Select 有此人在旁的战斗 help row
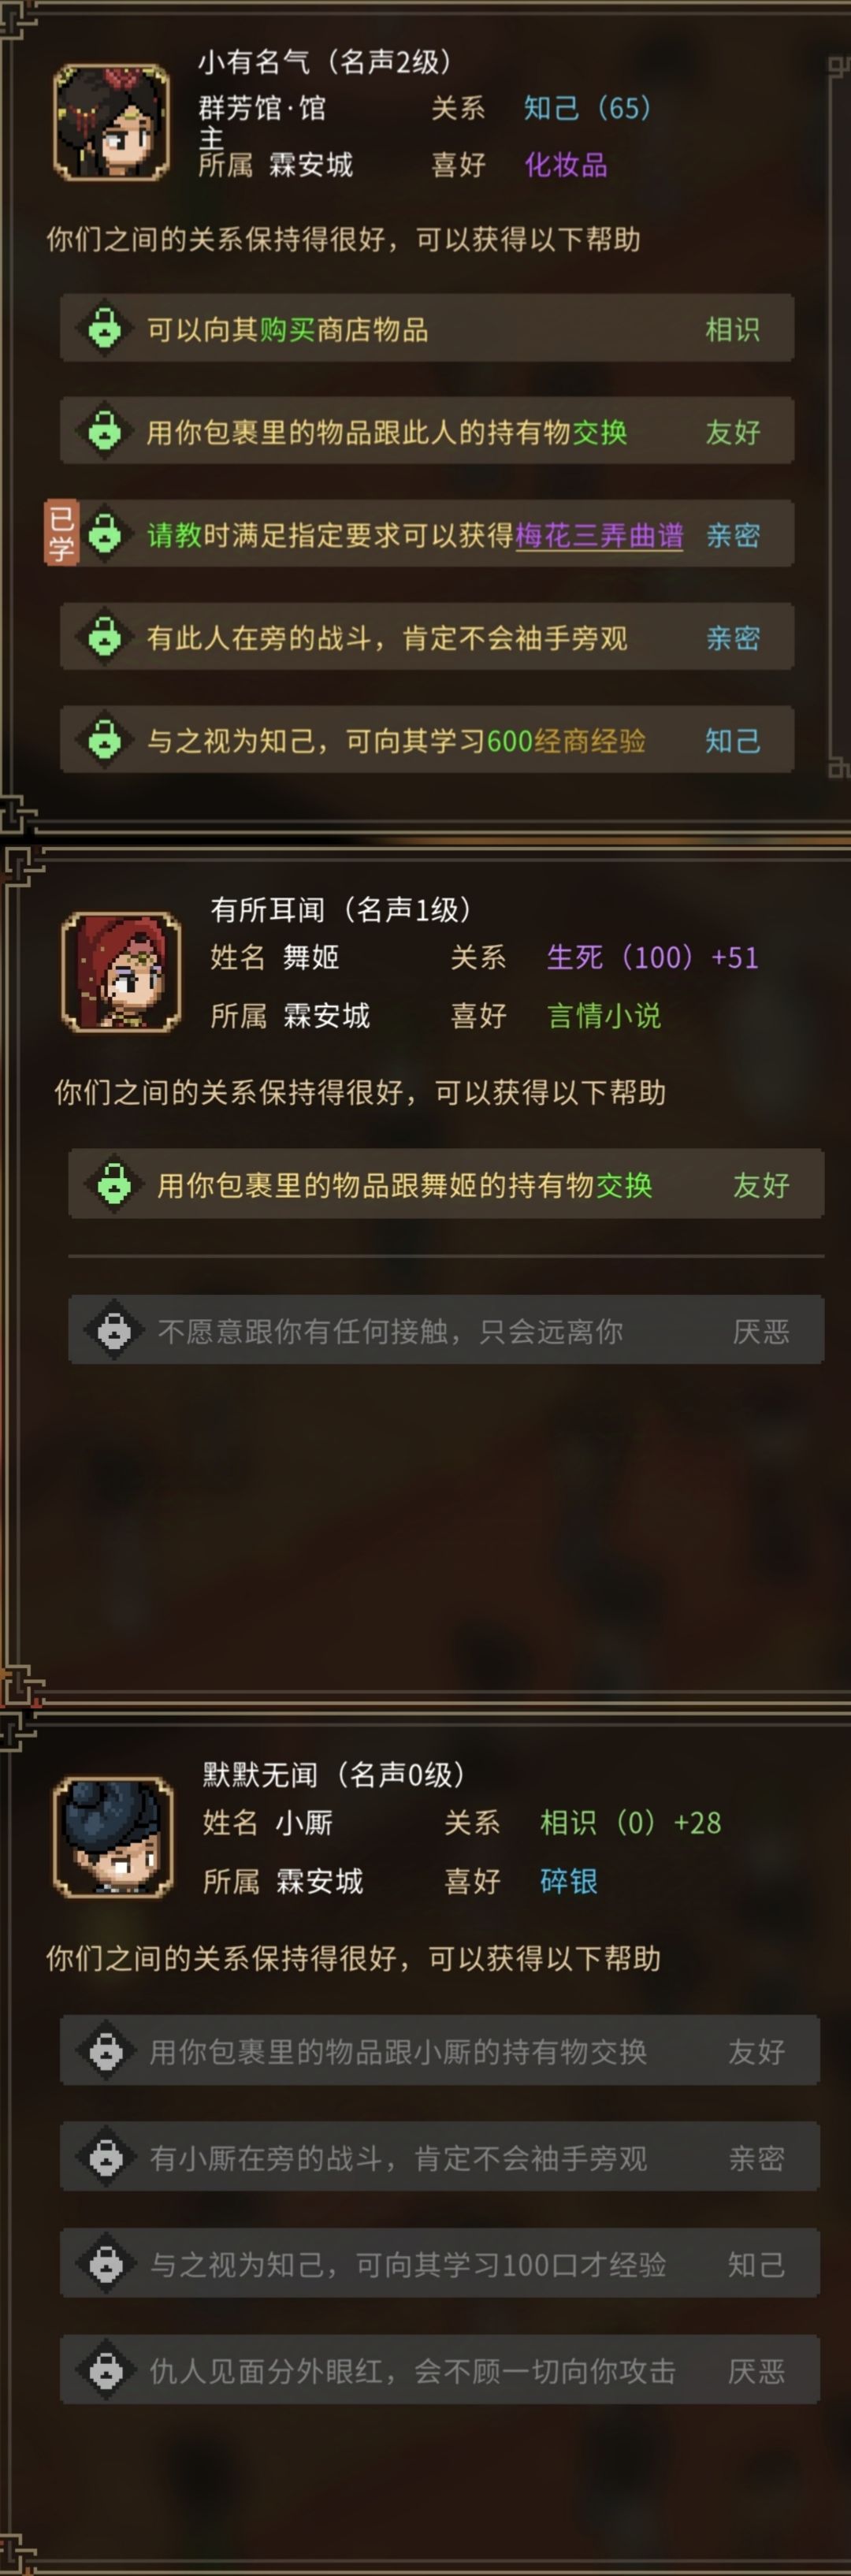 (x=427, y=637)
